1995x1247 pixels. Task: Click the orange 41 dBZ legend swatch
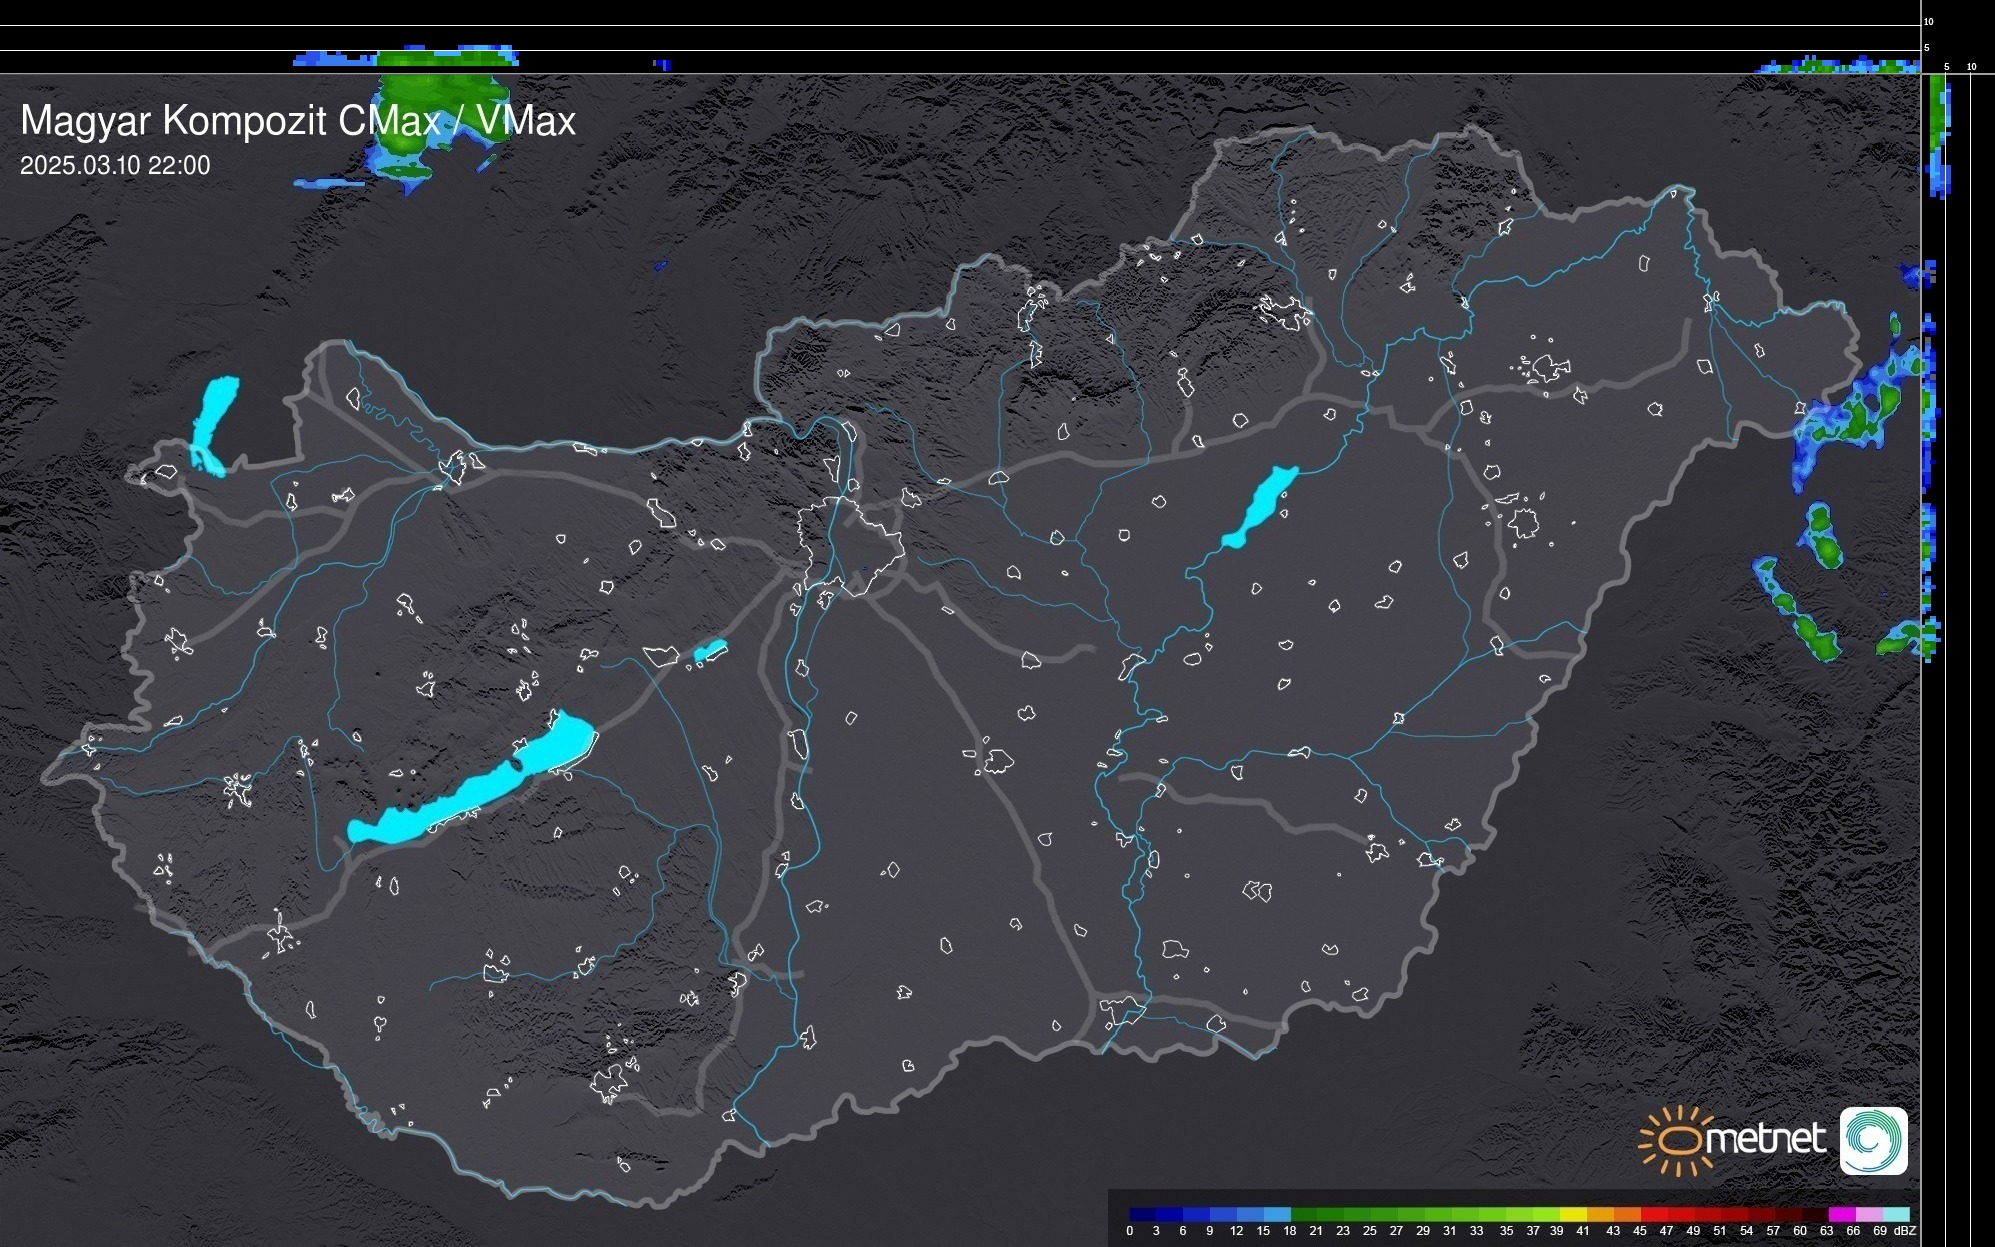[x=1600, y=1214]
